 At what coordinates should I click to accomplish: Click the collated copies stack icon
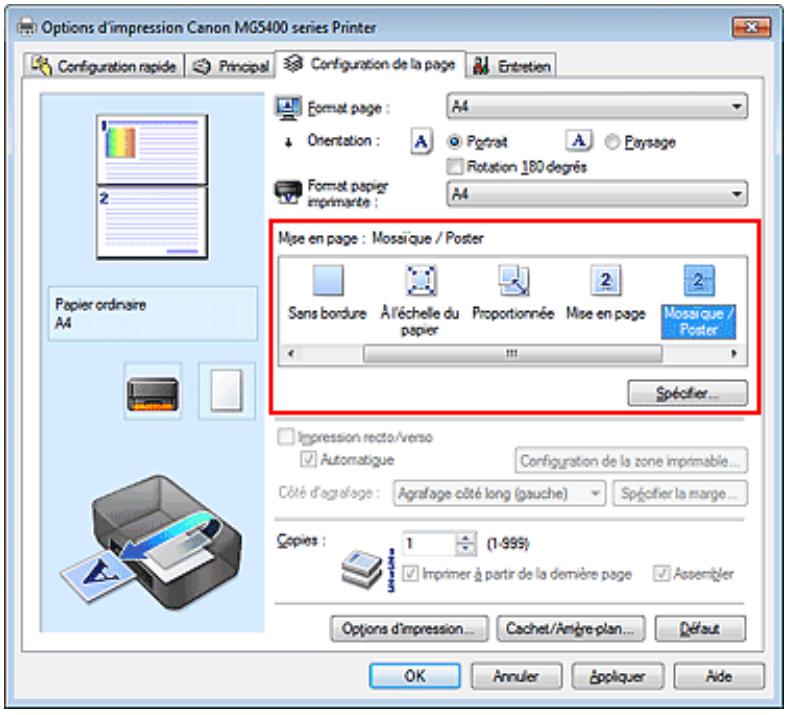tap(362, 568)
